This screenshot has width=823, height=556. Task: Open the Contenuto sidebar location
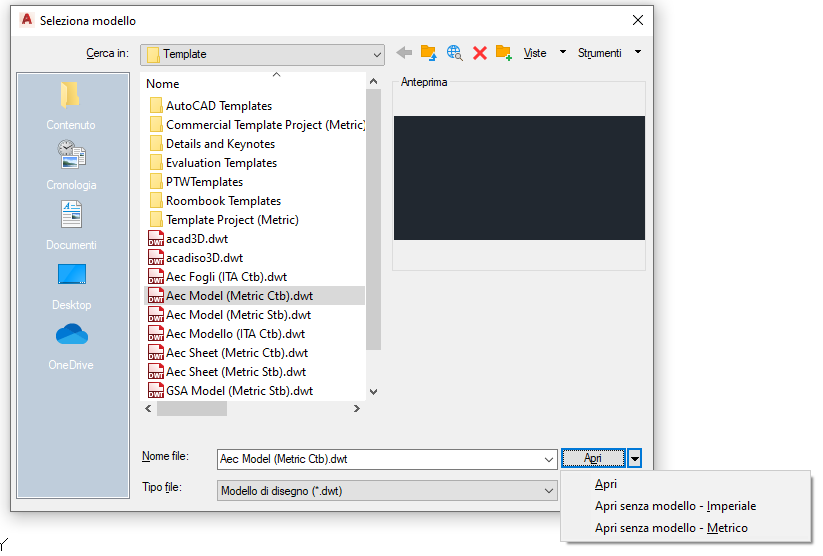tap(71, 107)
